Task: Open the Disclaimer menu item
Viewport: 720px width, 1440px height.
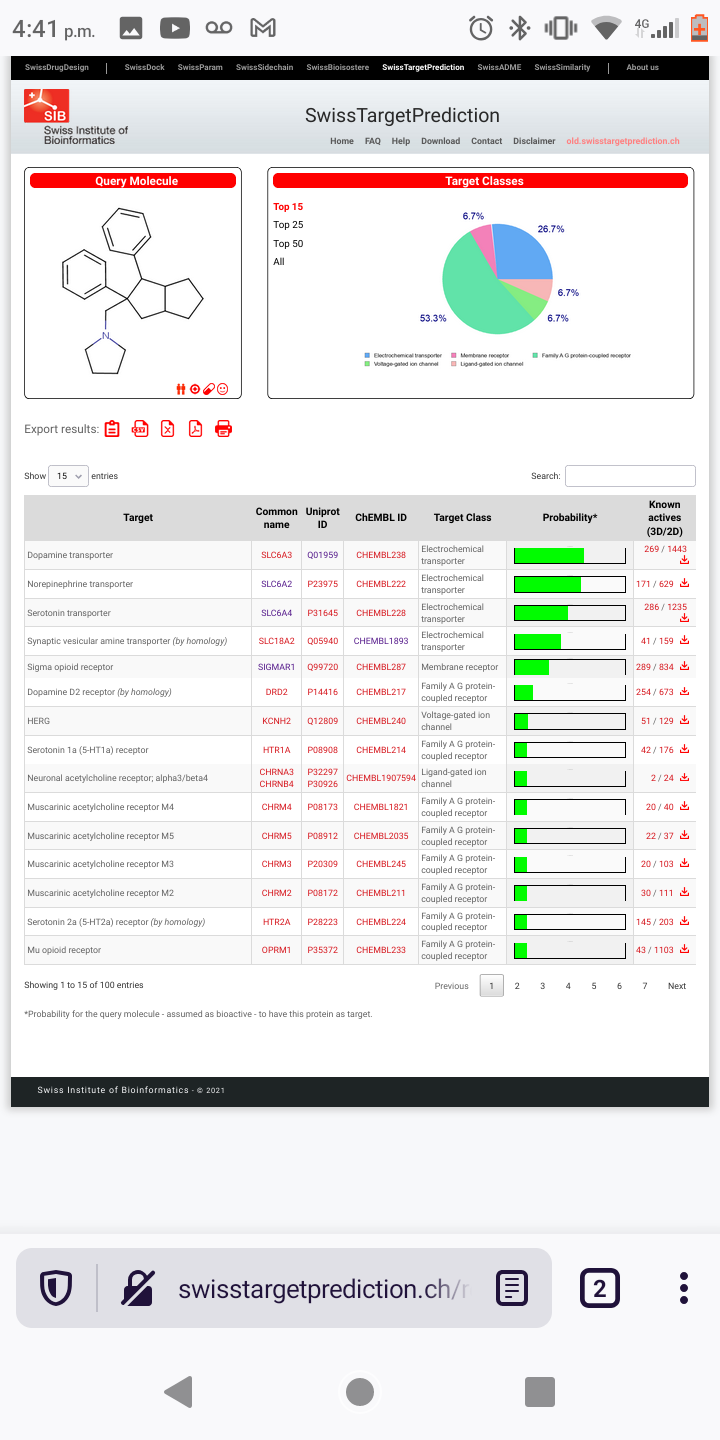Action: coord(534,141)
